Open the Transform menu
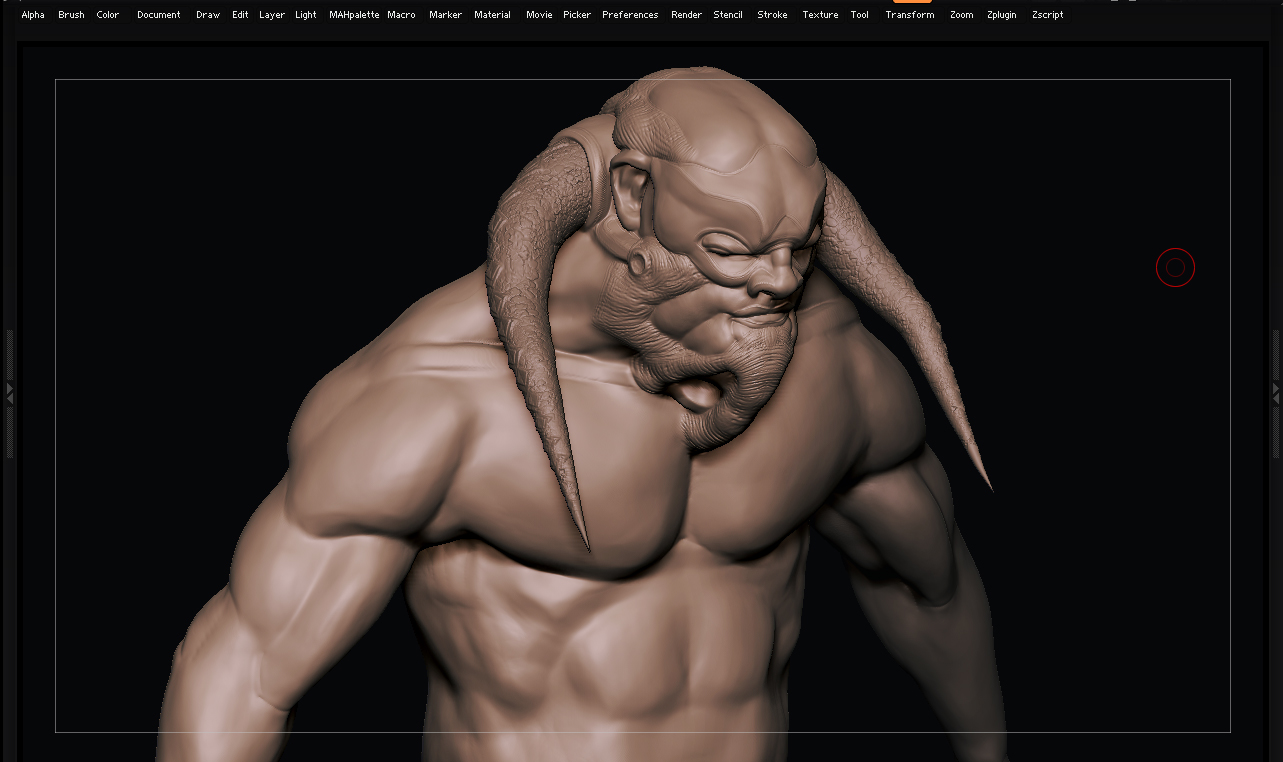The height and width of the screenshot is (762, 1283). point(910,15)
